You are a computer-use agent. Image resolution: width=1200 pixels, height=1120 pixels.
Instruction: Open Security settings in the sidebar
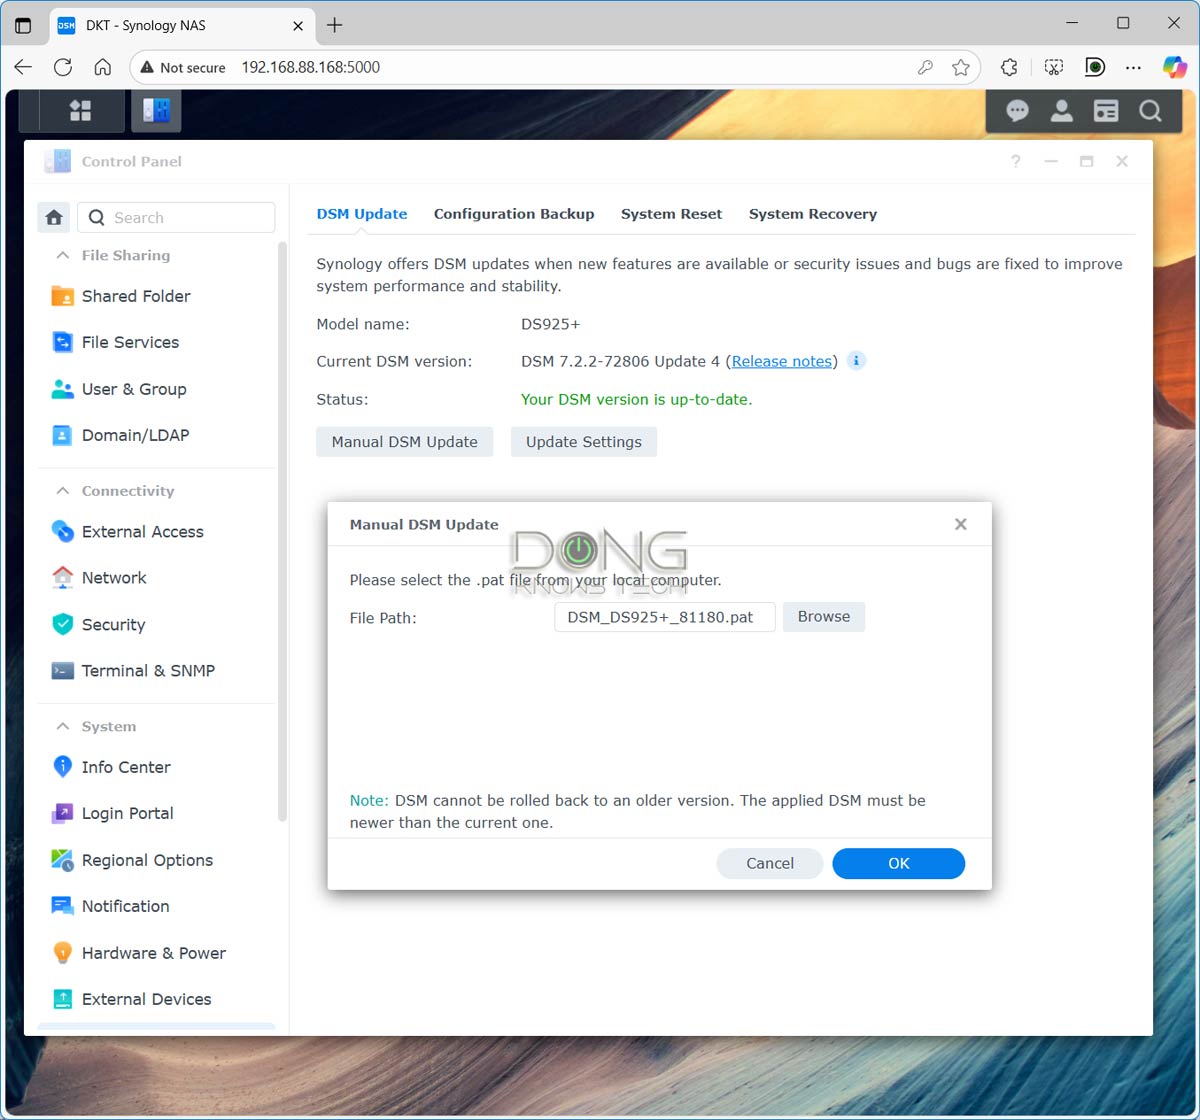coord(111,624)
